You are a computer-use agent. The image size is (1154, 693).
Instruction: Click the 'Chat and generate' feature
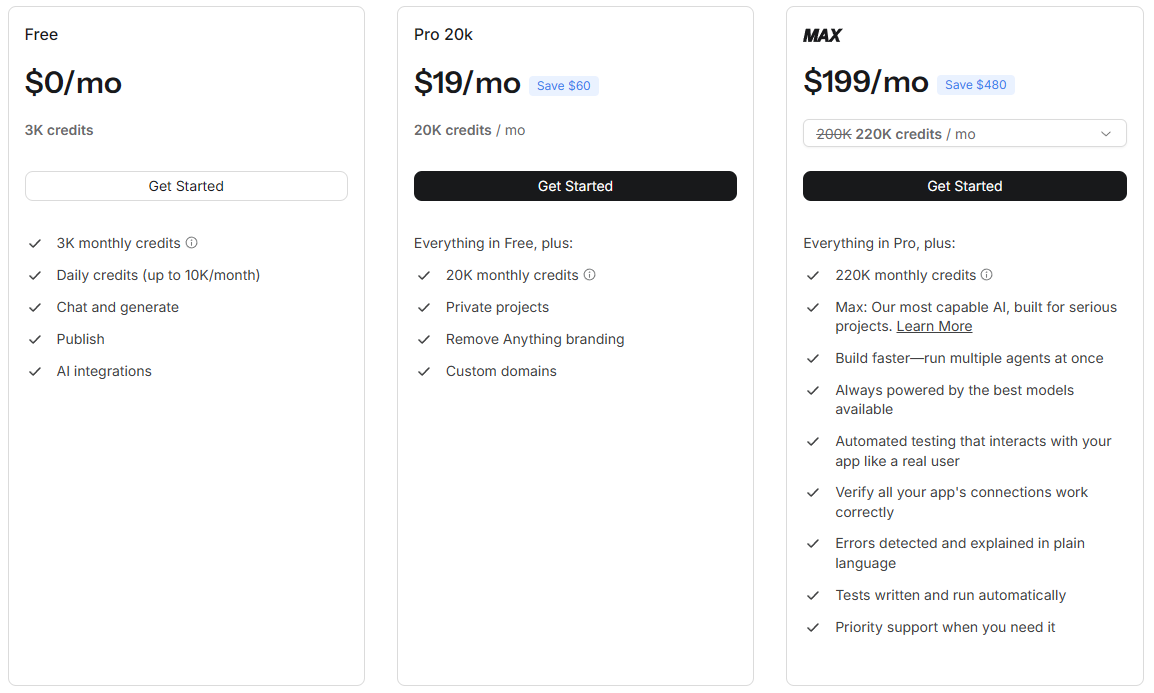pyautogui.click(x=118, y=307)
